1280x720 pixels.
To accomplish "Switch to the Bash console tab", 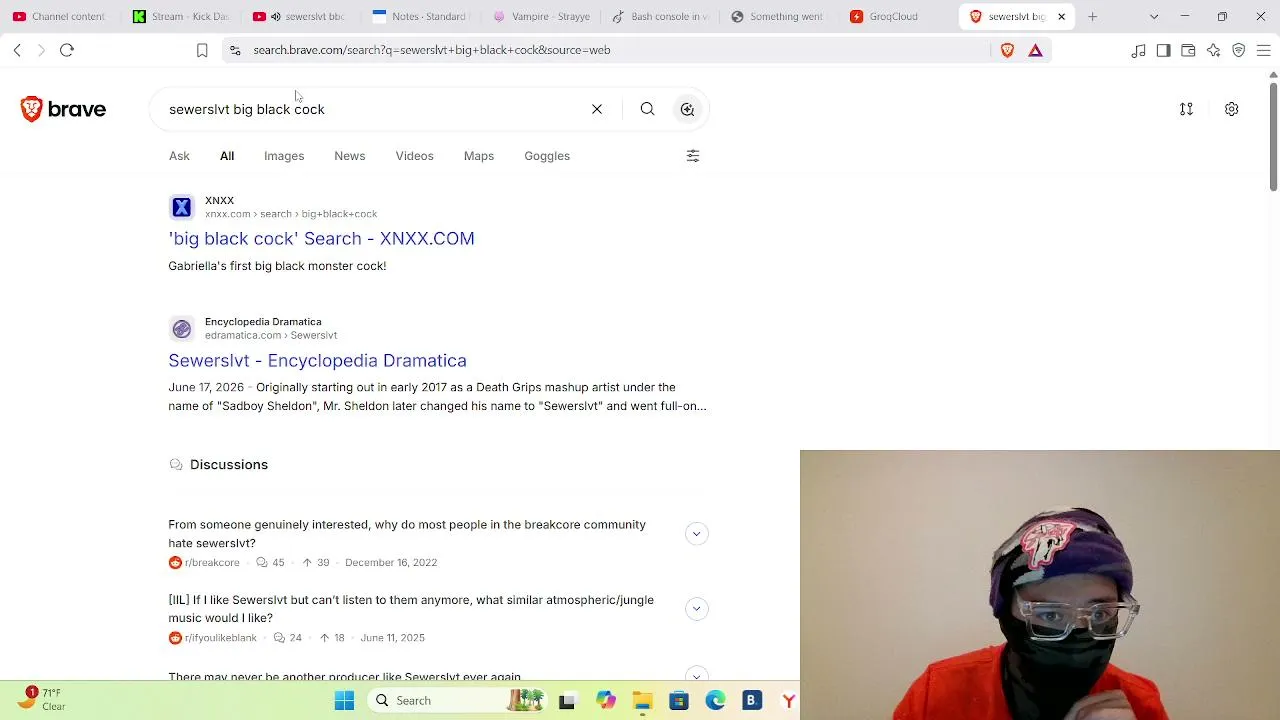I will [x=661, y=16].
